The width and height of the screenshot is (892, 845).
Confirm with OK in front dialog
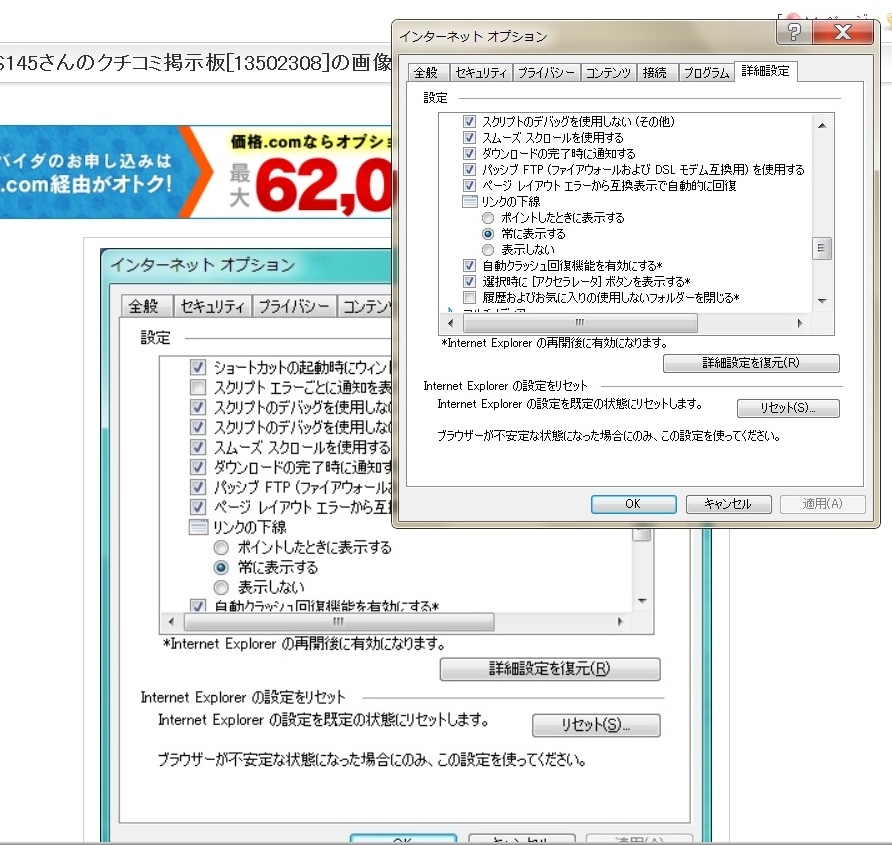pyautogui.click(x=633, y=504)
